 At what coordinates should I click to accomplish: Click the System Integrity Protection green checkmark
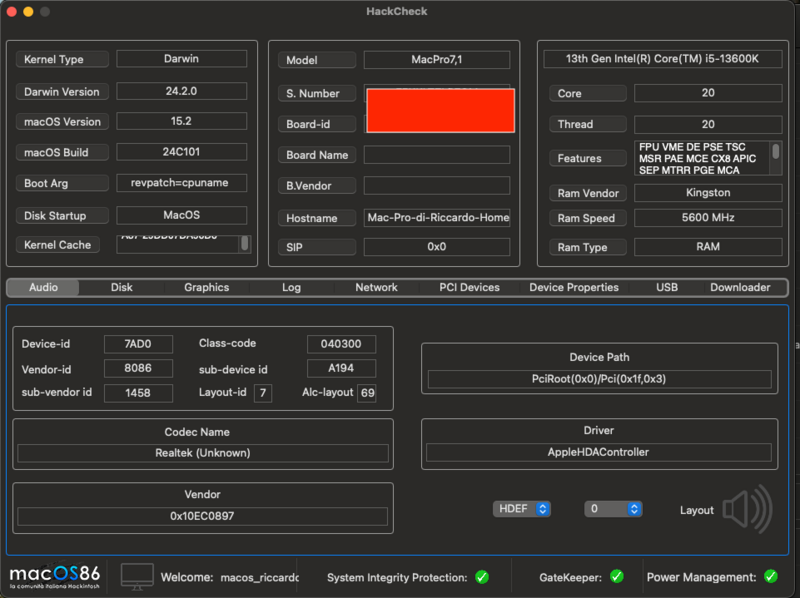(482, 577)
